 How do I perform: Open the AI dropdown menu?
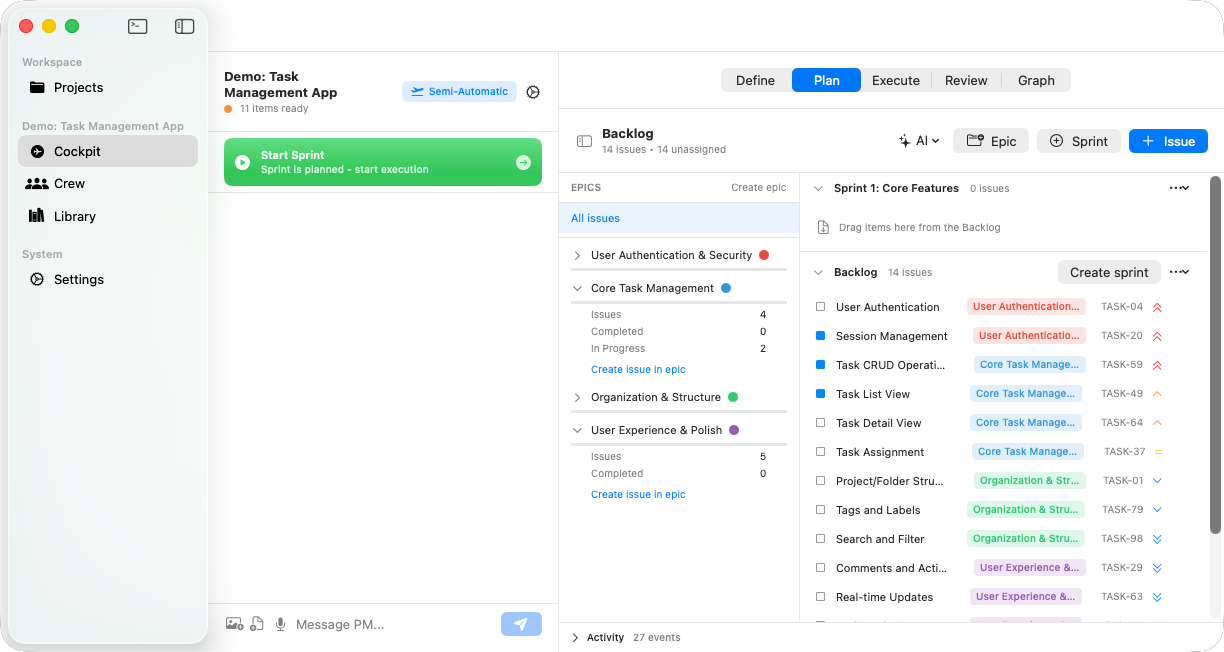(919, 141)
